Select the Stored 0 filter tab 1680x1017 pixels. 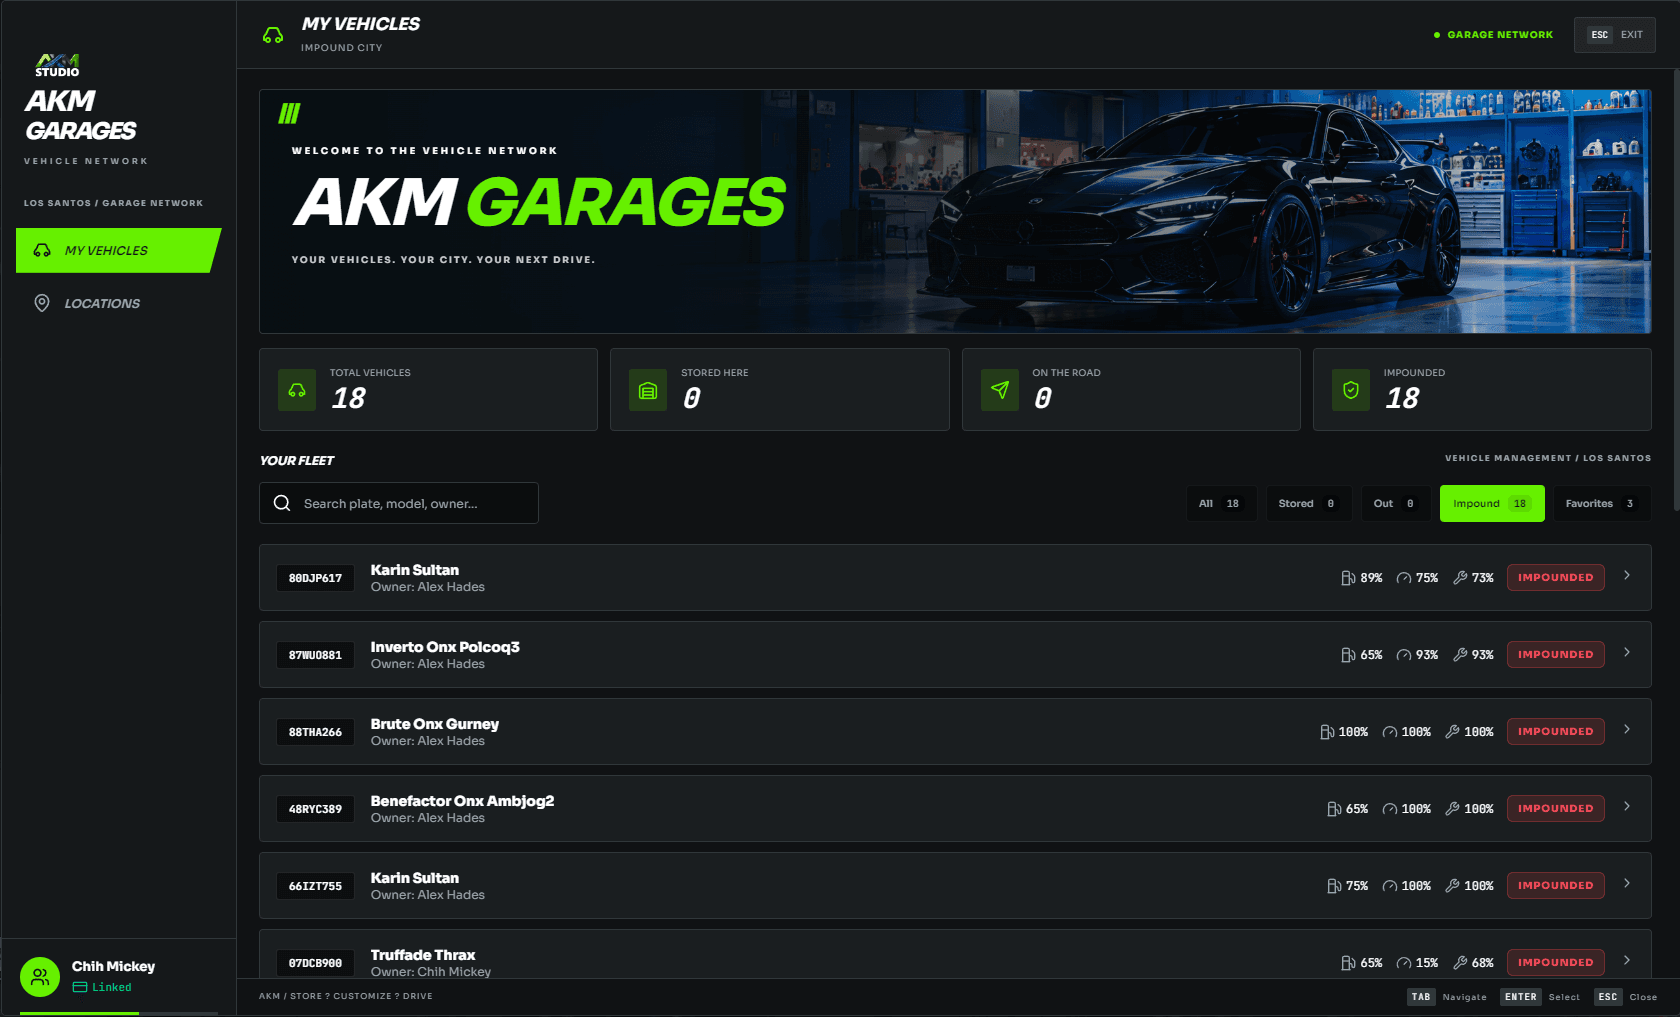1308,503
